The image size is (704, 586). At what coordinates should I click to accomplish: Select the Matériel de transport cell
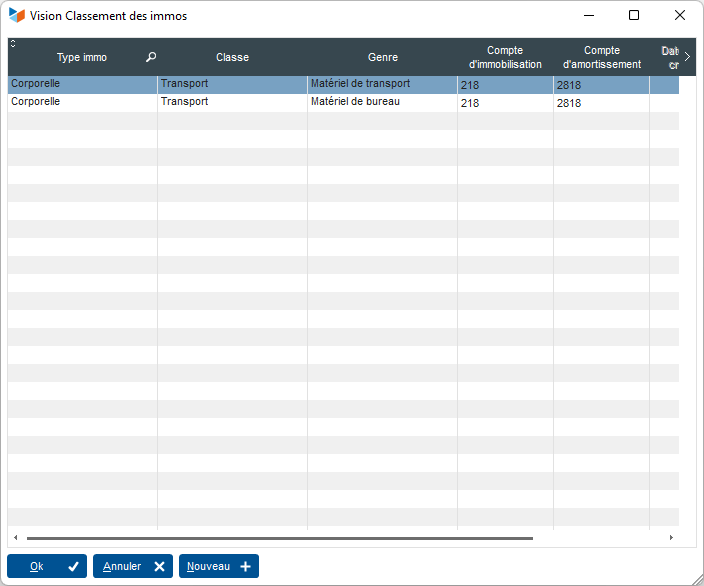(360, 84)
